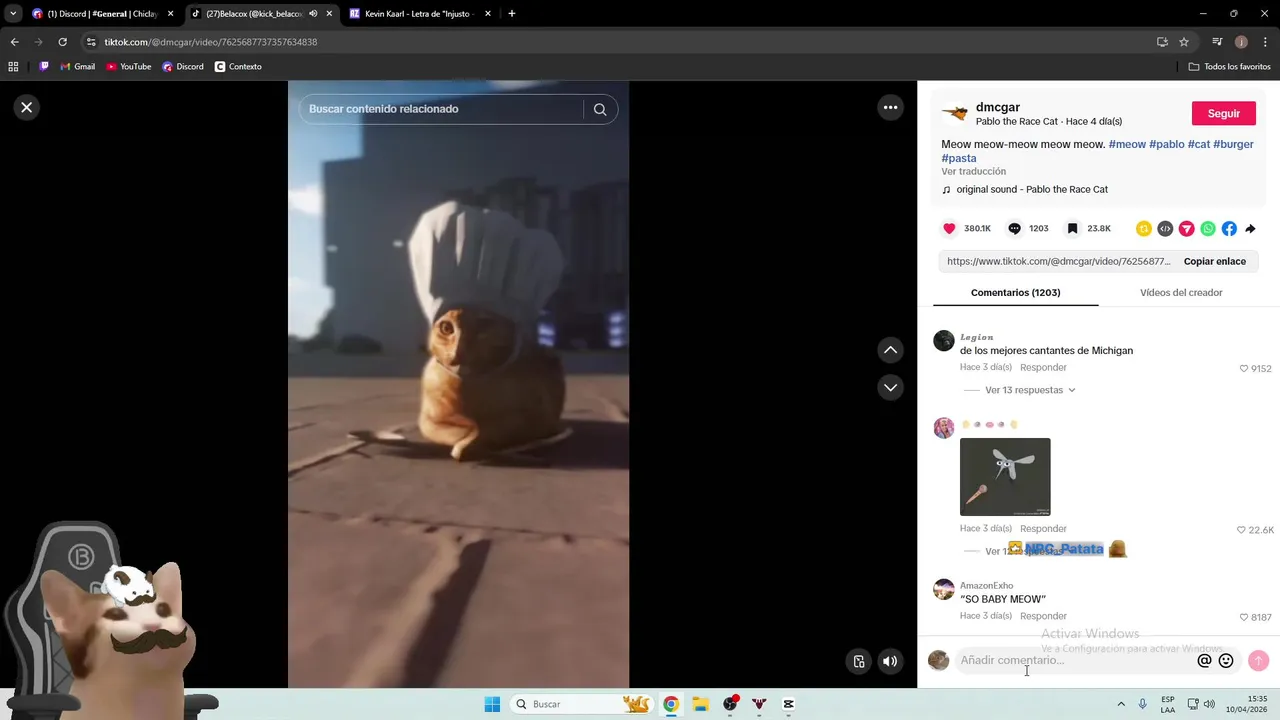
Task: Open the Contexto bookmark
Action: [x=238, y=67]
